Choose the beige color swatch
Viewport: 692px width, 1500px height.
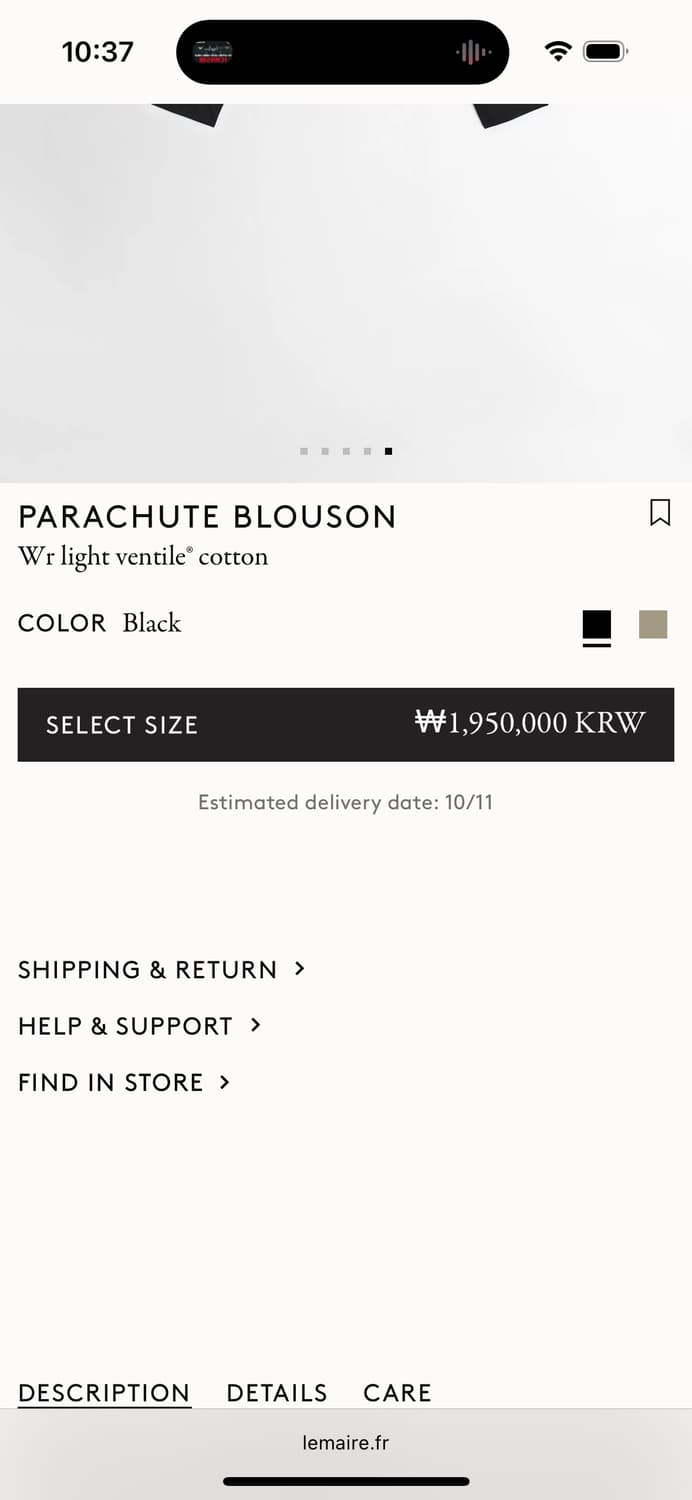[x=653, y=625]
